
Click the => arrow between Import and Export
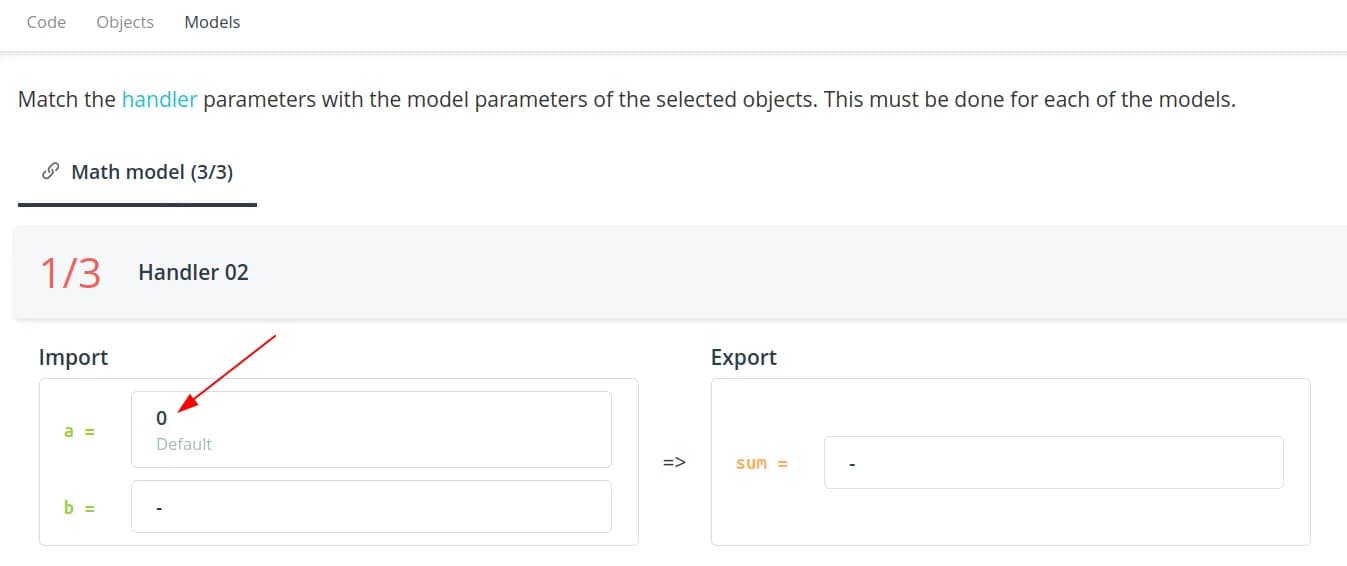(674, 463)
